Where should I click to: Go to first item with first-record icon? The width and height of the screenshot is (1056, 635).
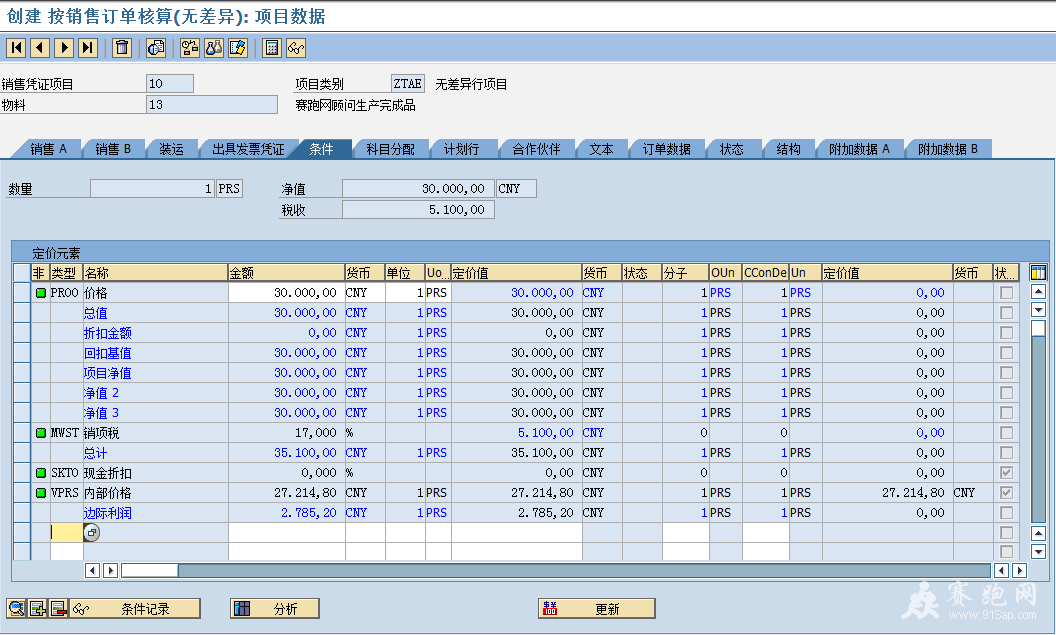pos(16,48)
